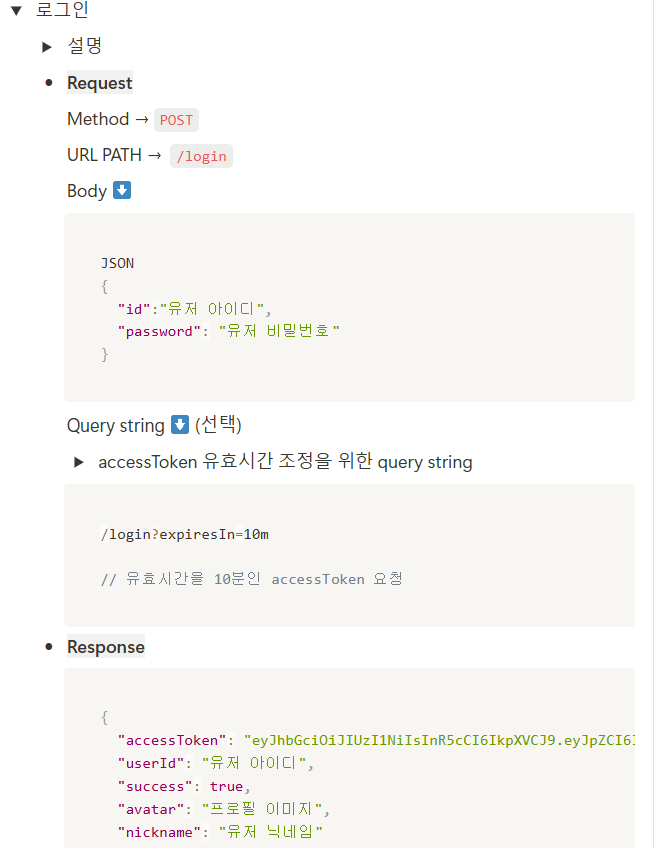
Task: Click the down-arrow emoji beside Body
Action: point(122,190)
